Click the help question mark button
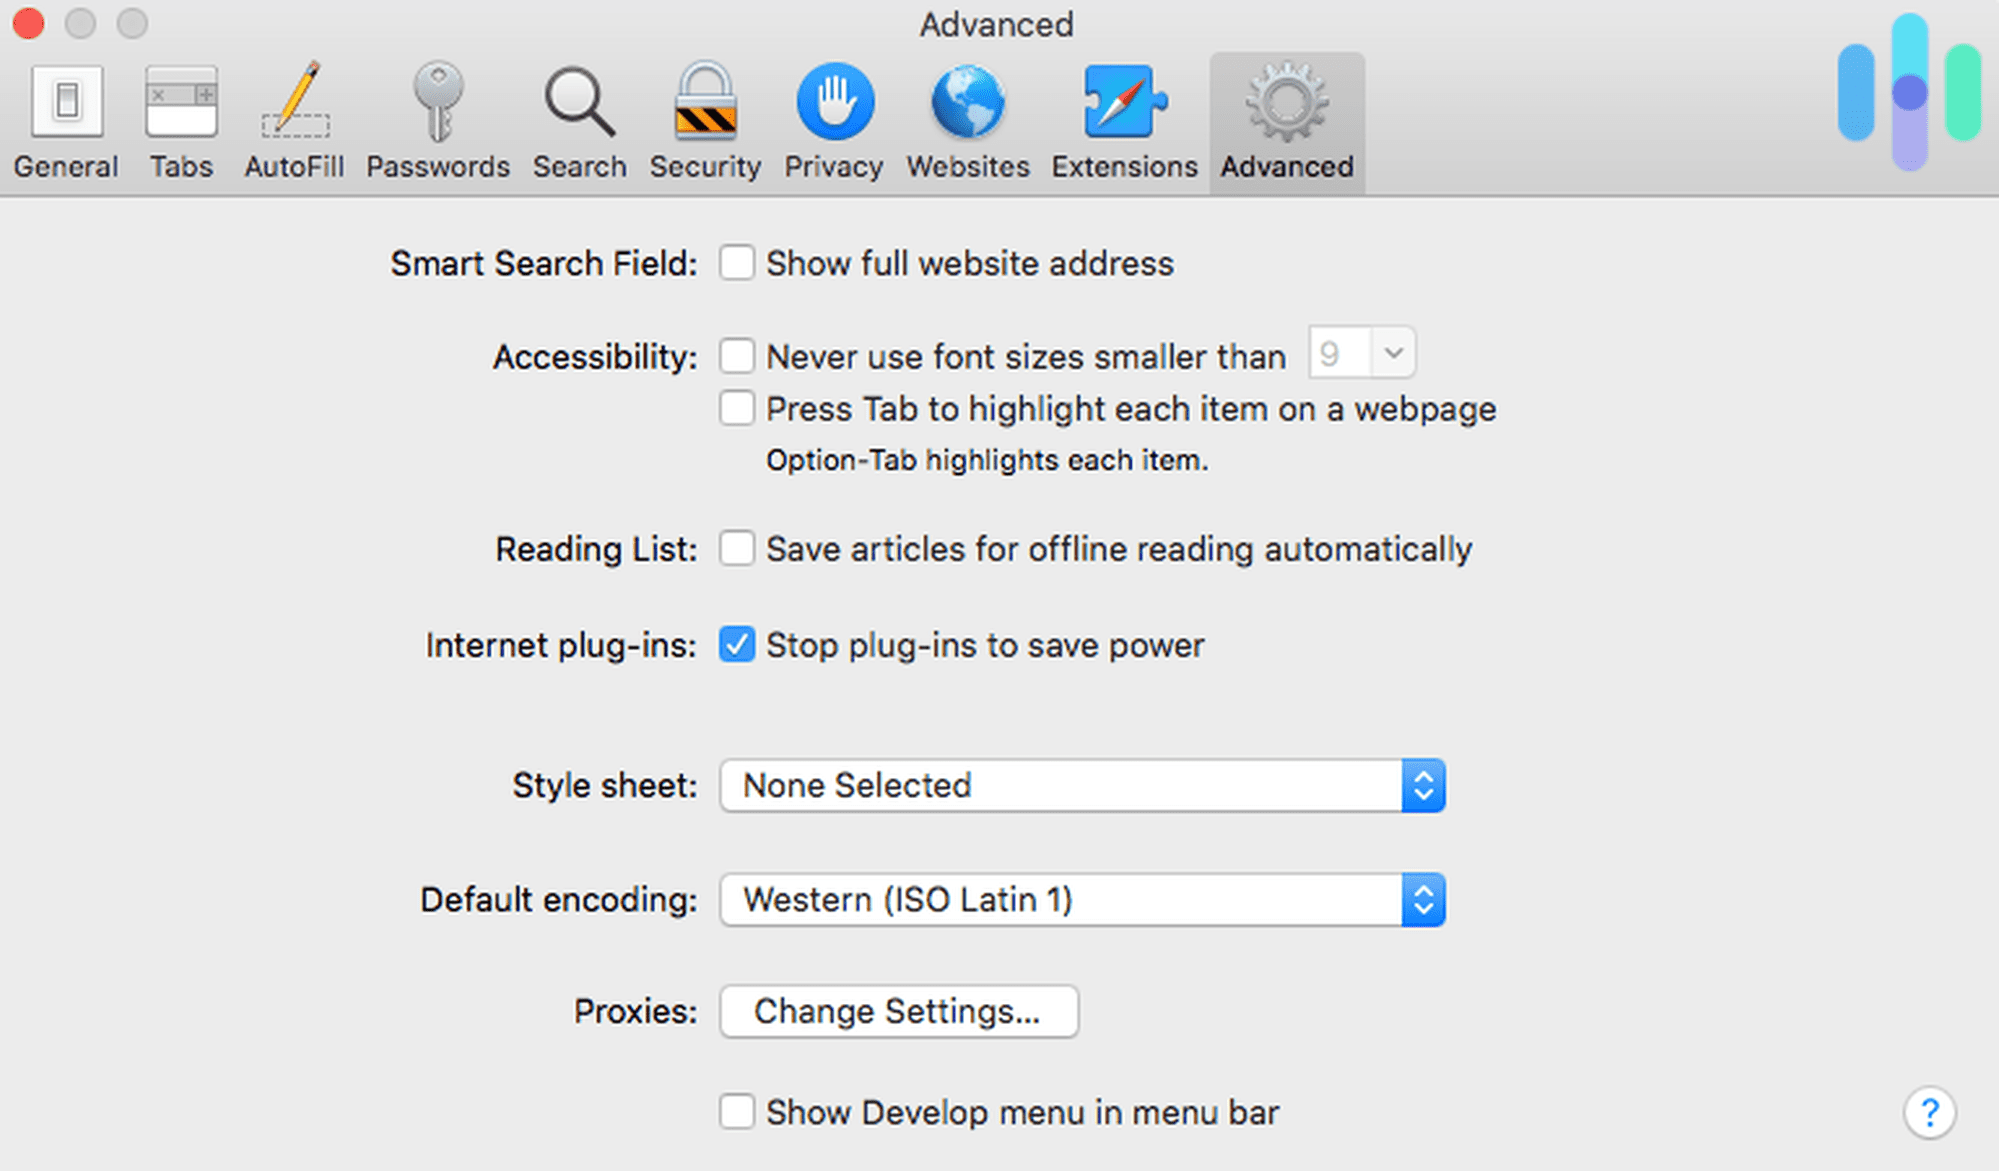1999x1171 pixels. click(1929, 1112)
